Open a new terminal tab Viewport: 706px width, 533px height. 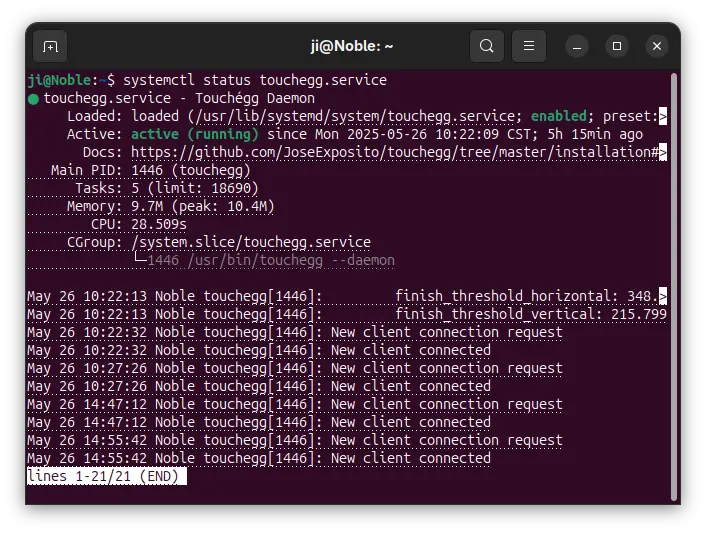point(50,46)
